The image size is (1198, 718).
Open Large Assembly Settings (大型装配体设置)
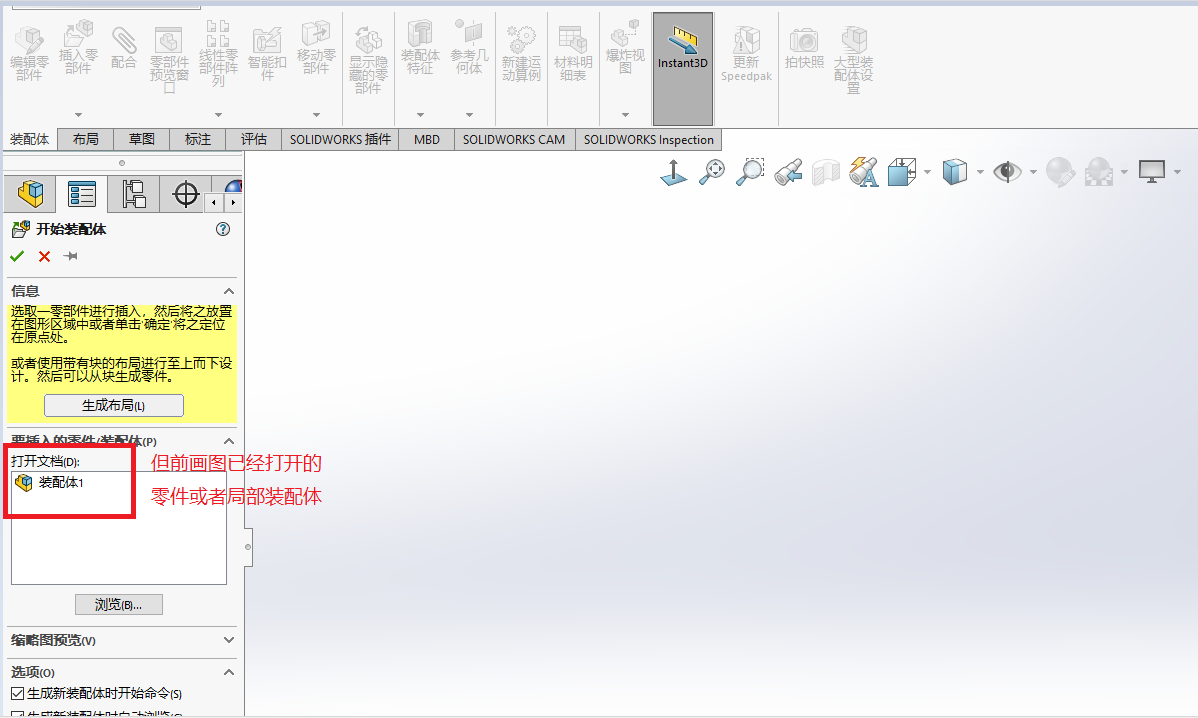(853, 60)
